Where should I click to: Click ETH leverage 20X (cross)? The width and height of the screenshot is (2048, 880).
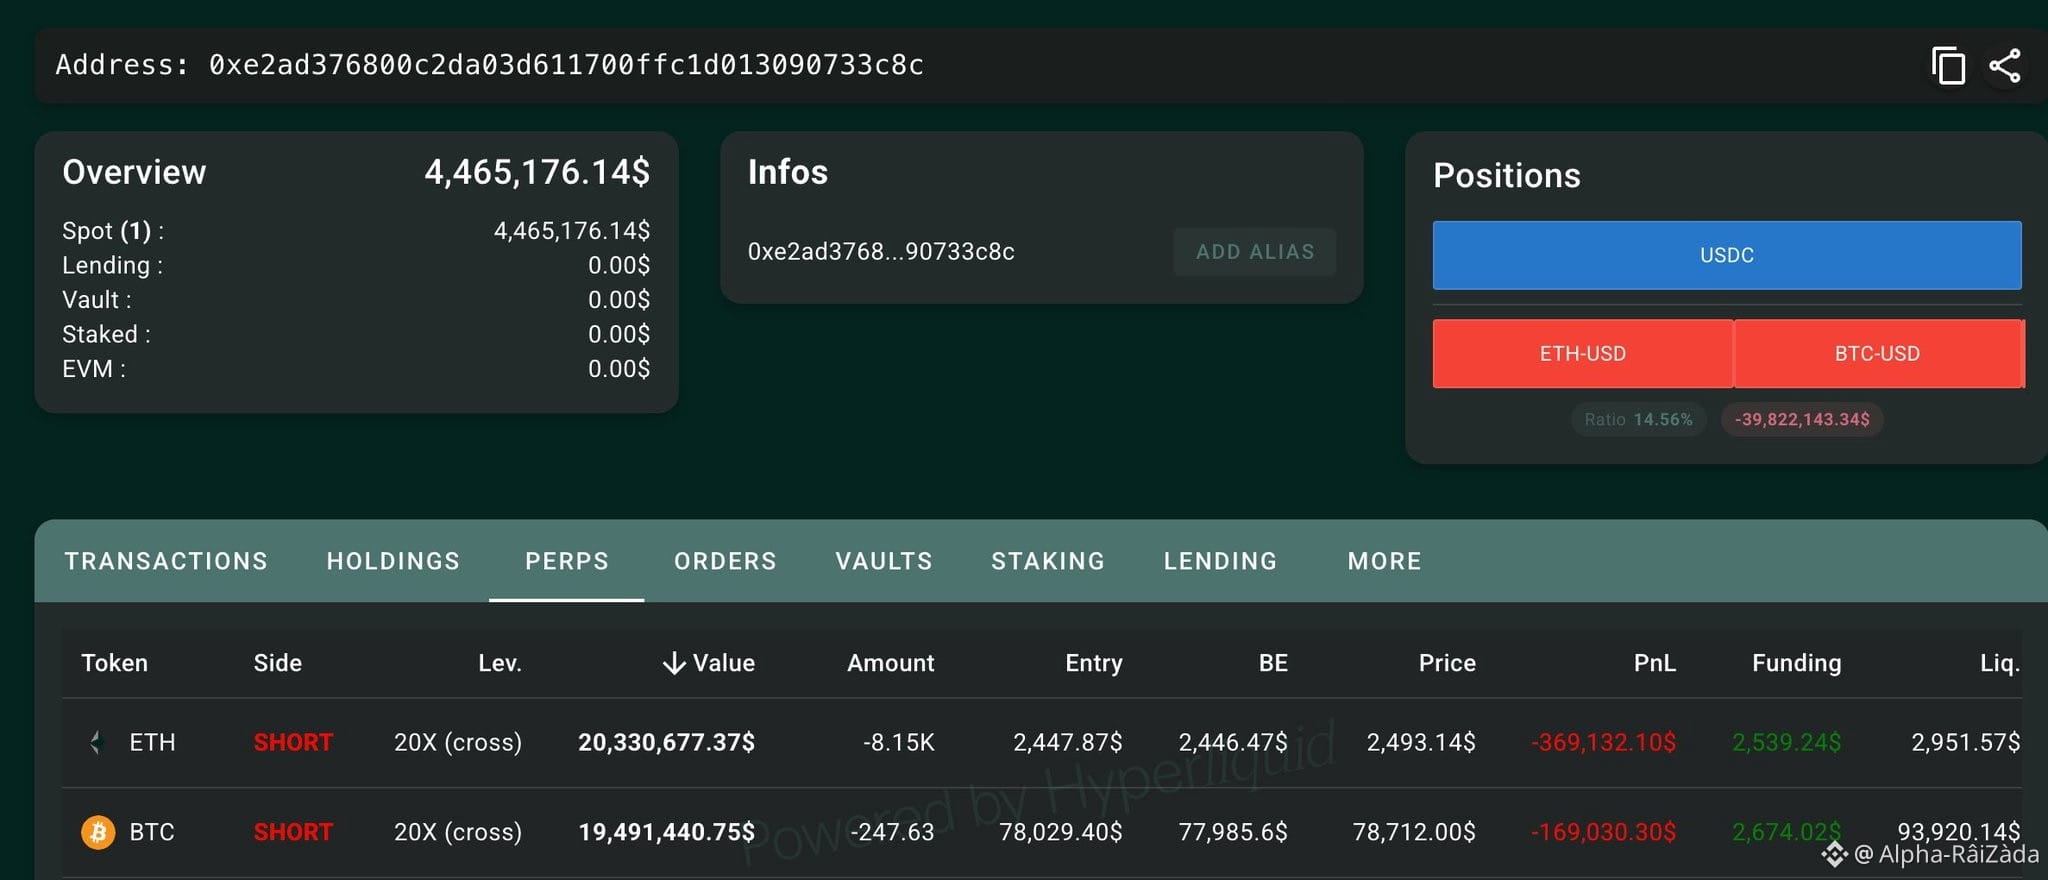pos(458,742)
